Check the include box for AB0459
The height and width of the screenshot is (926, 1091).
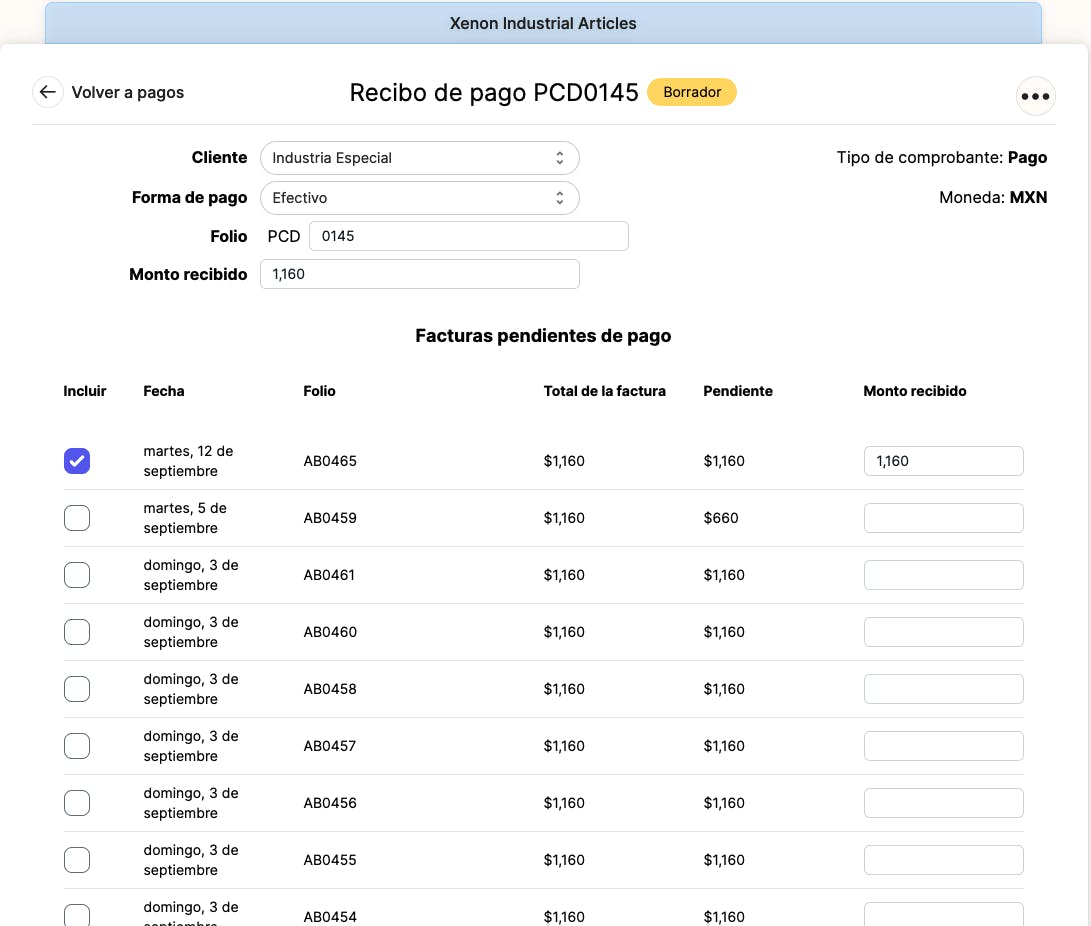77,518
